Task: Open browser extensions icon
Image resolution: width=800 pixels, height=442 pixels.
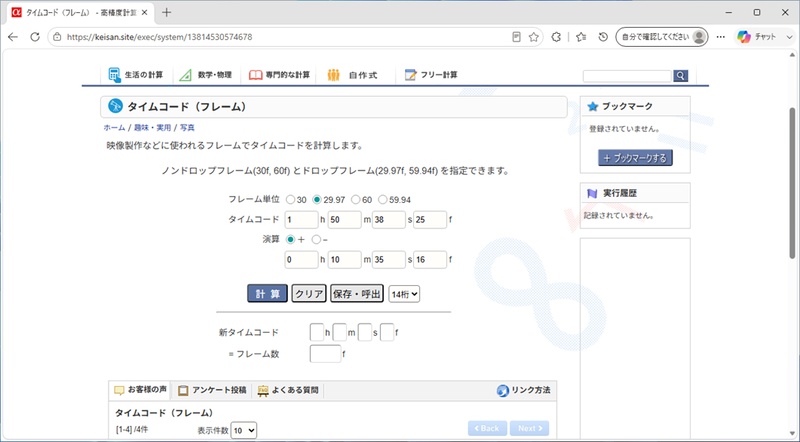Action: click(x=556, y=37)
